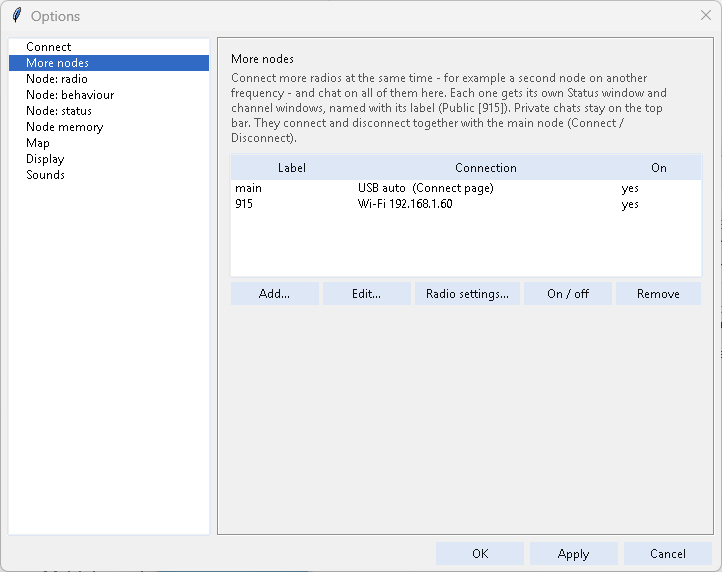Select Node memory in sidebar
The width and height of the screenshot is (722, 572).
[x=109, y=127]
